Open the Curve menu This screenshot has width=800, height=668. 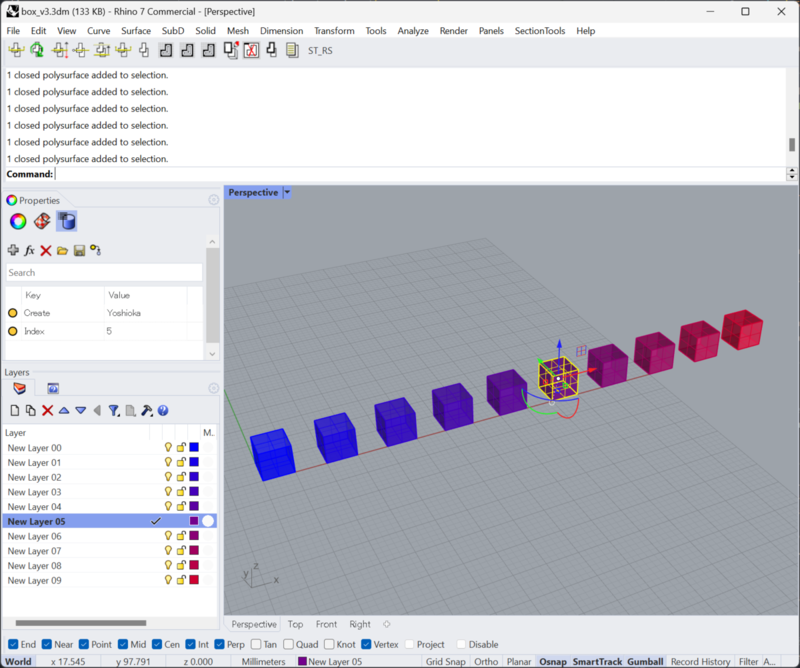click(x=98, y=31)
